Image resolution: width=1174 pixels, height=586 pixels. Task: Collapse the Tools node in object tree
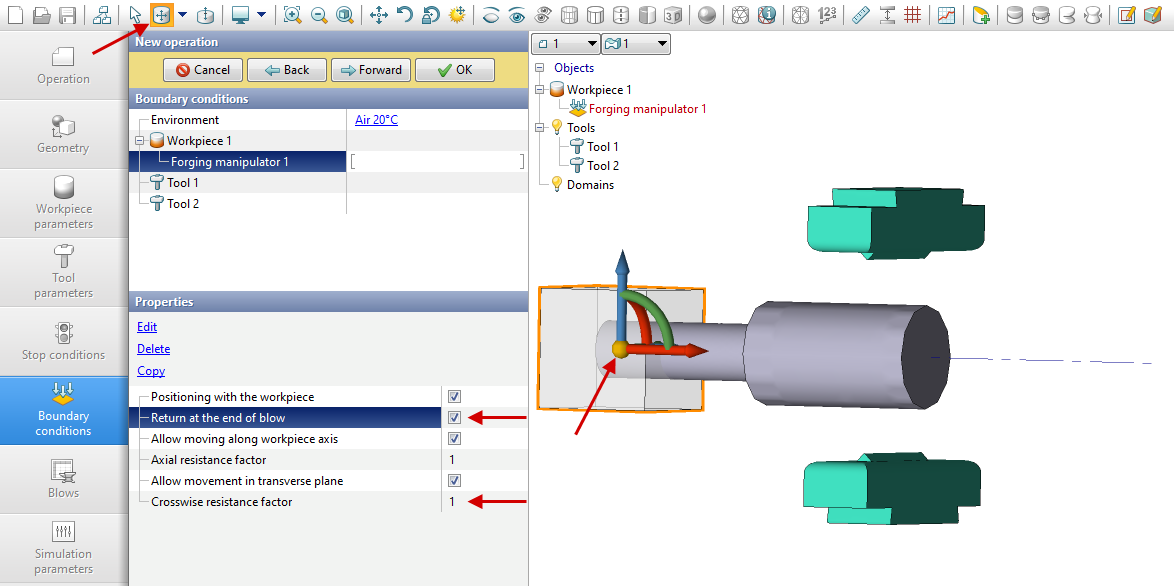click(x=541, y=128)
